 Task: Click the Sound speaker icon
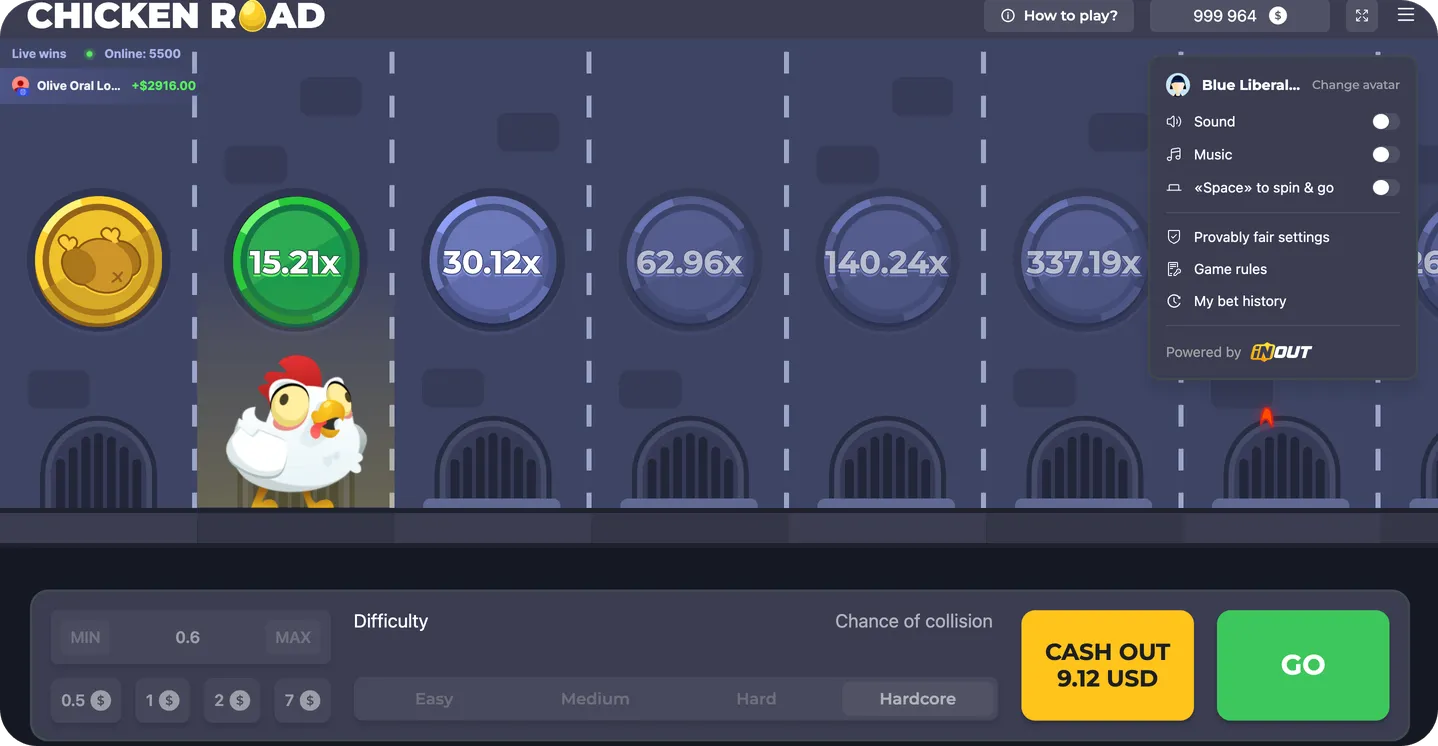pos(1174,122)
